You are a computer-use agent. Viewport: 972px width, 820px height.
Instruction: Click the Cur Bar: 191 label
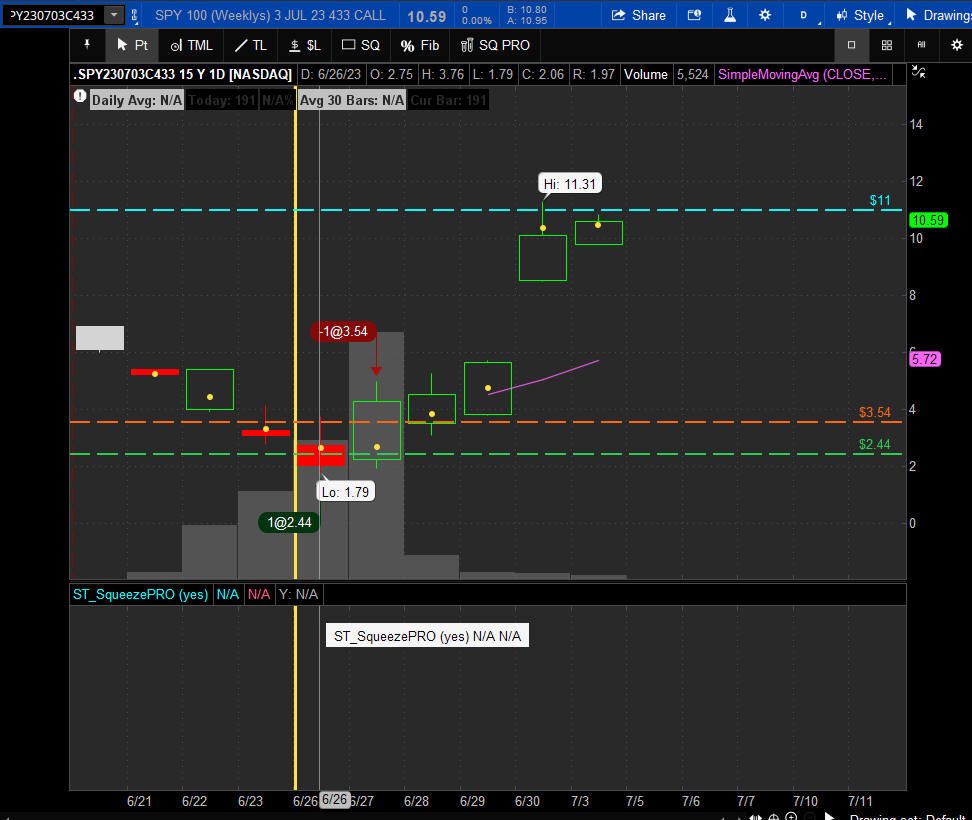click(x=448, y=100)
